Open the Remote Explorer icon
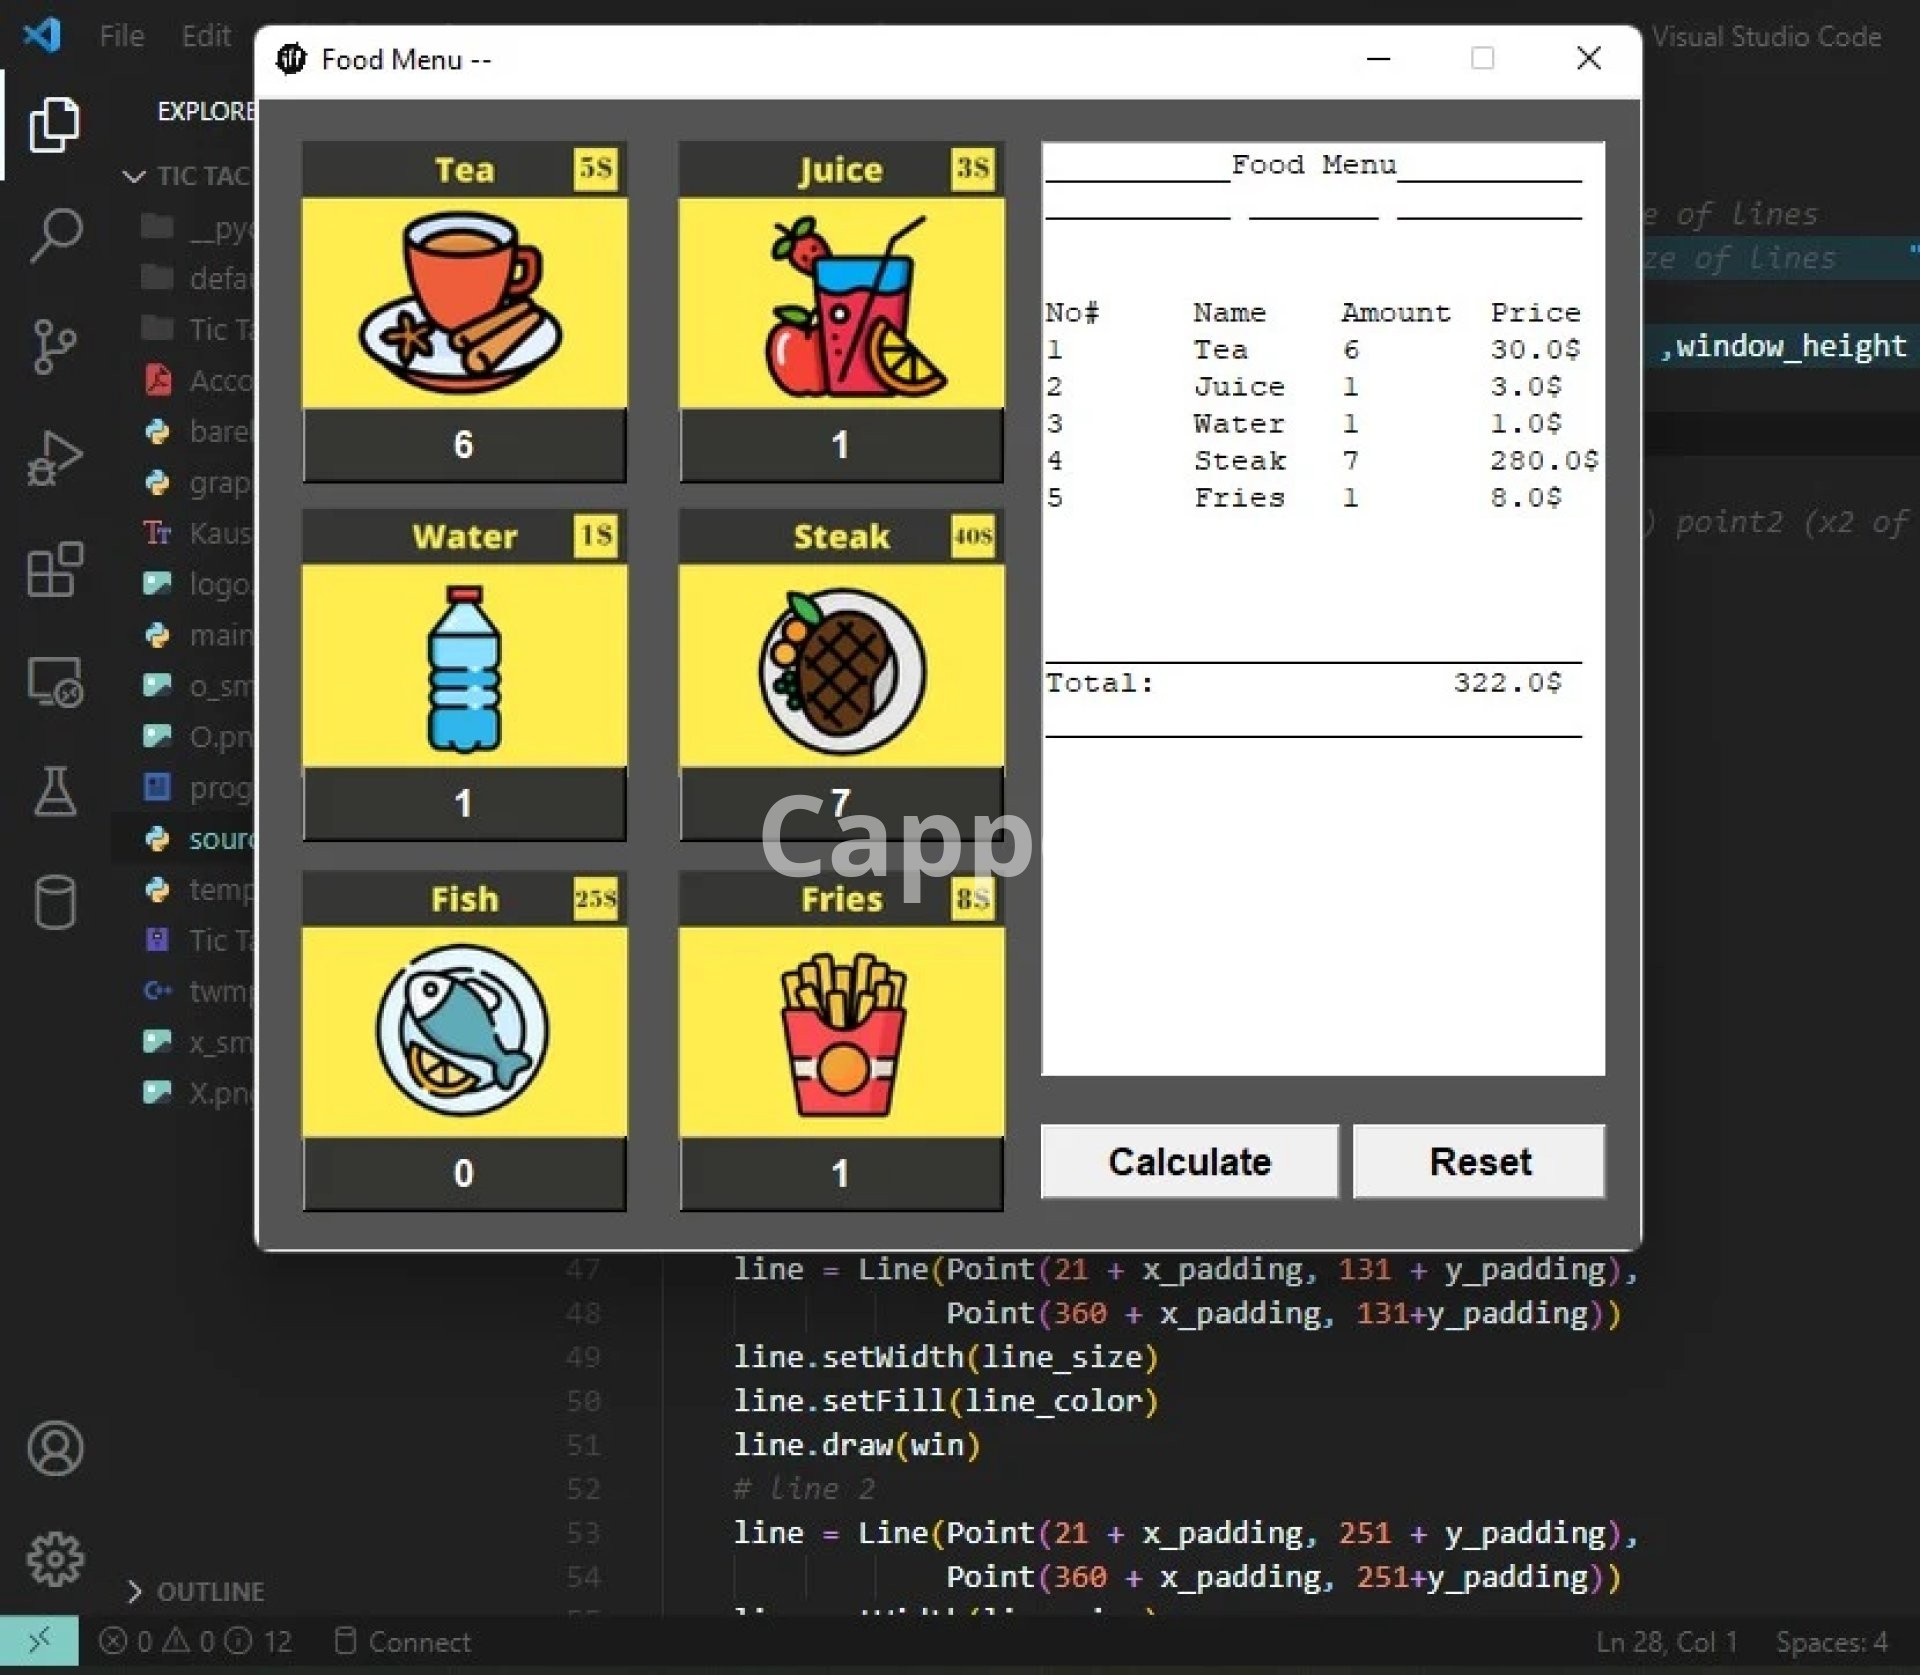 (54, 683)
